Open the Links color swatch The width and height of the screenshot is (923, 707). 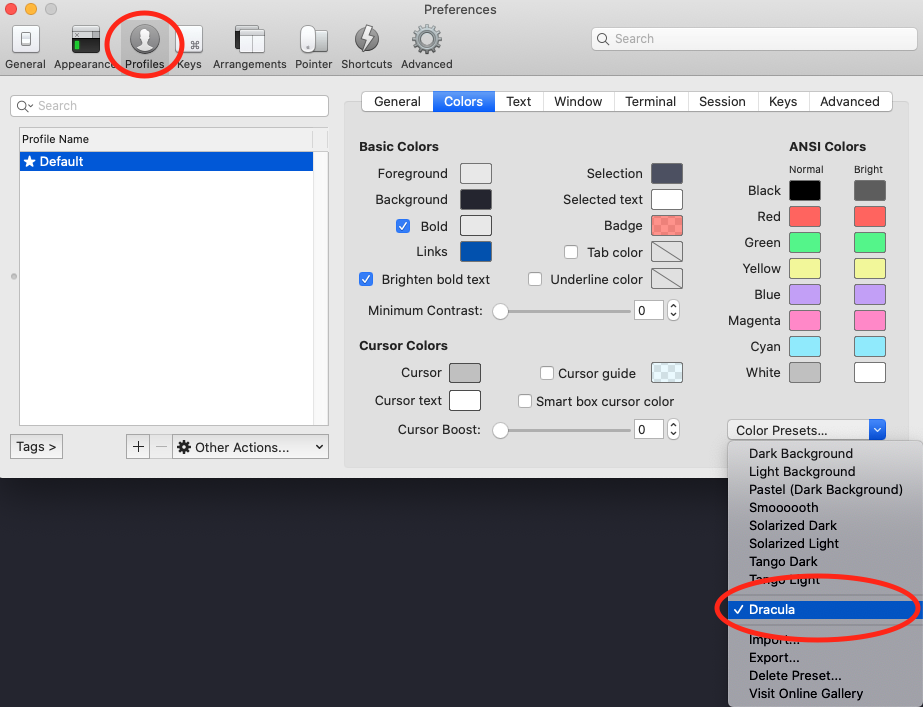coord(476,251)
